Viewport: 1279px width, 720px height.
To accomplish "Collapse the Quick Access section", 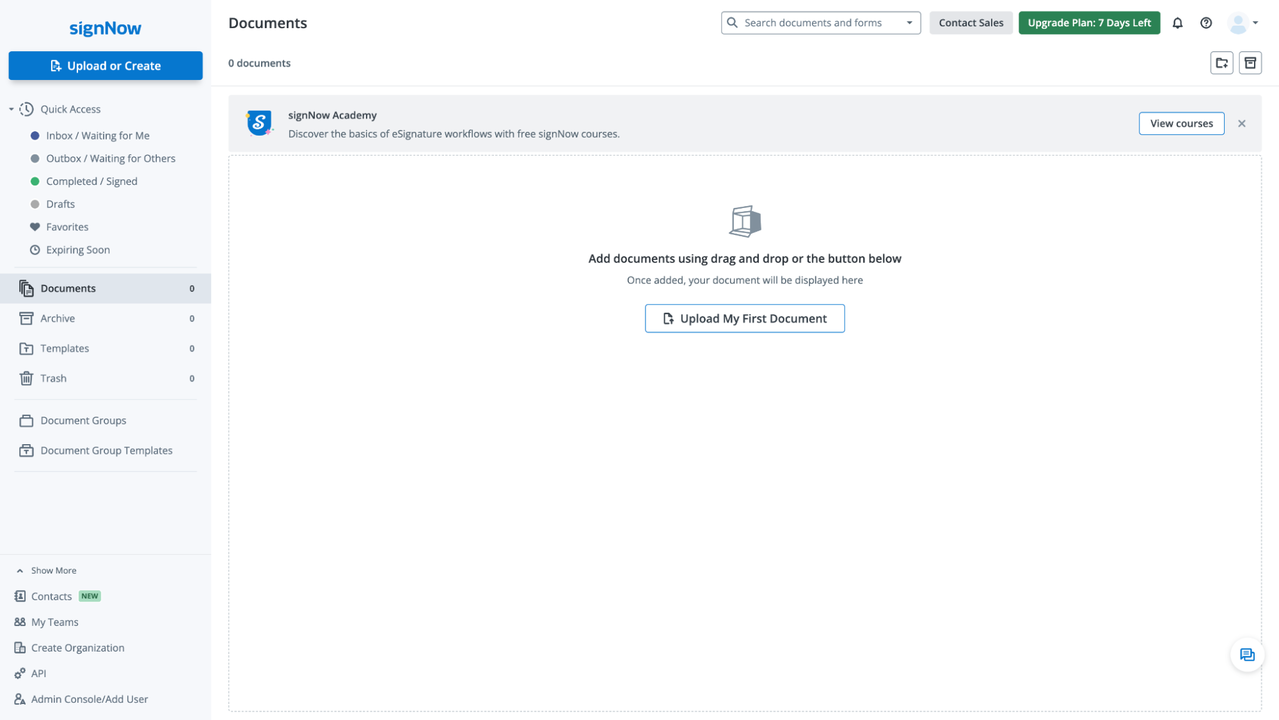I will [x=12, y=109].
